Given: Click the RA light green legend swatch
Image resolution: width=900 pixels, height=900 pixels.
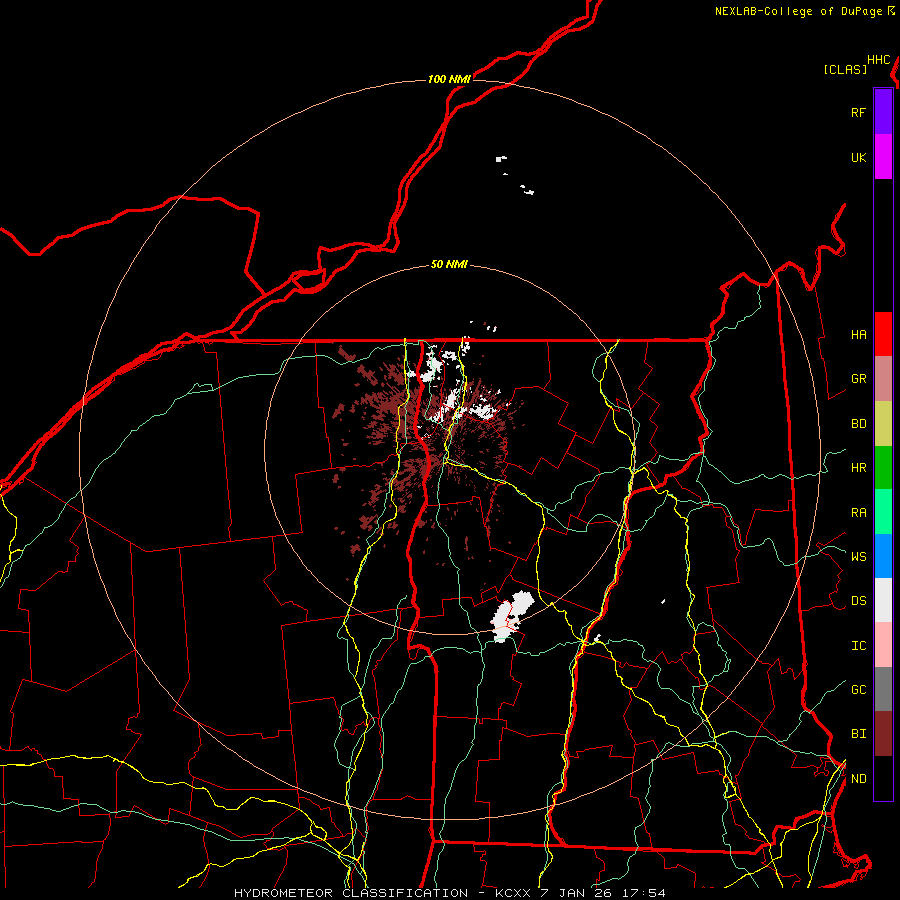Looking at the screenshot, I should 883,512.
